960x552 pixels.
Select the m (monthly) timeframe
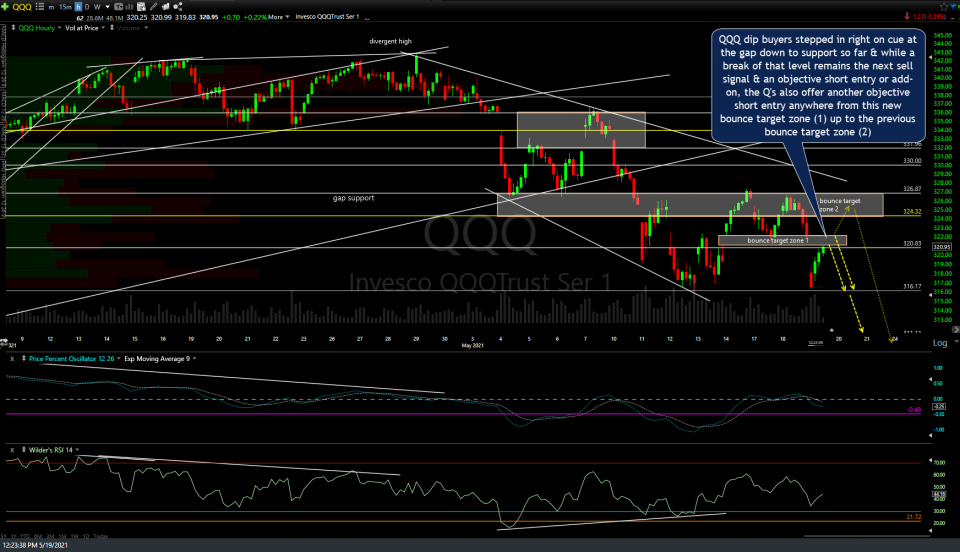pyautogui.click(x=51, y=7)
